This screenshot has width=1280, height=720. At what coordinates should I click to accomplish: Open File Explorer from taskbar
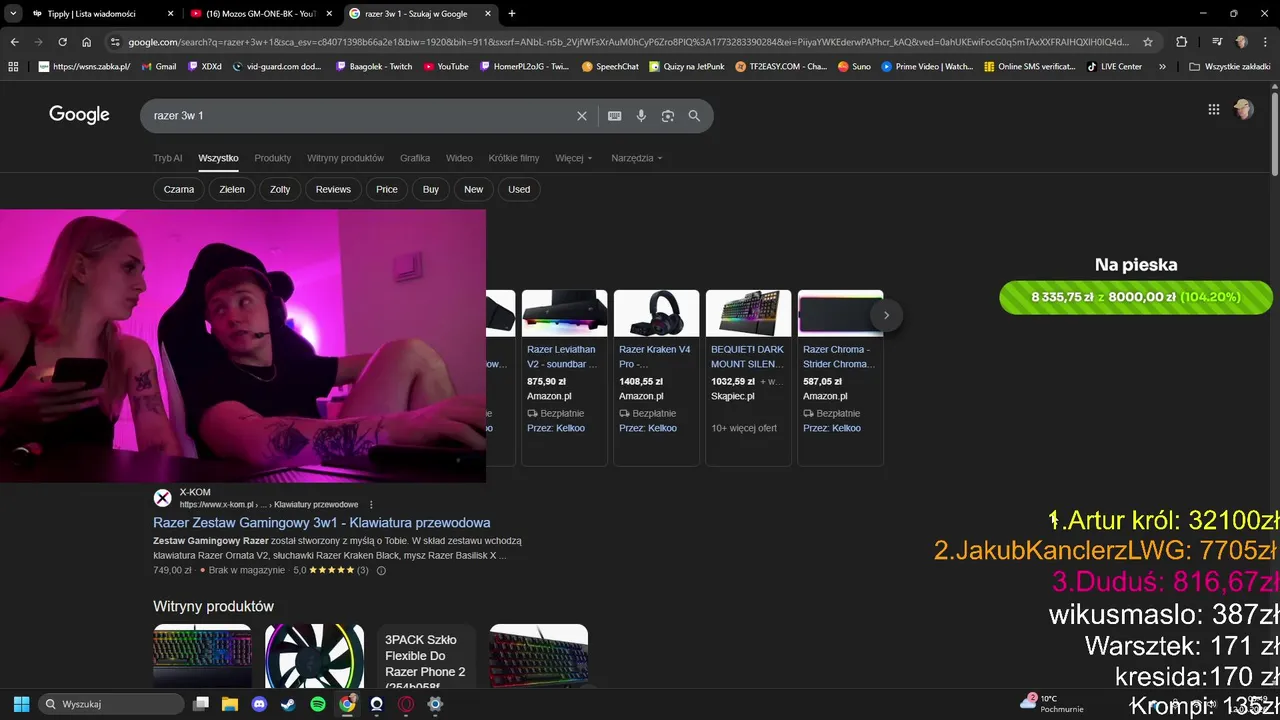click(x=230, y=704)
